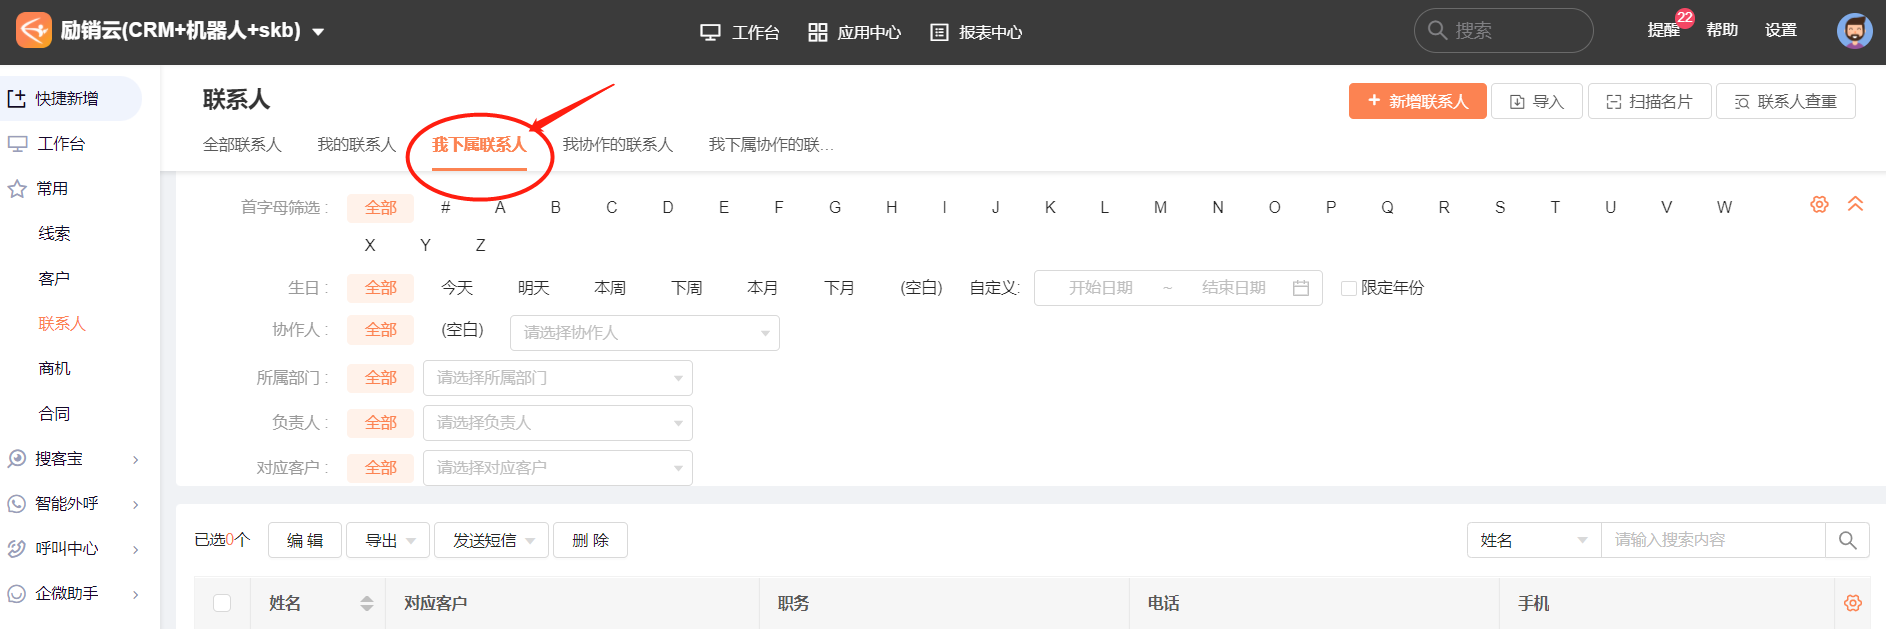
Task: Click the 常用 star icon in sidebar
Action: [x=17, y=189]
